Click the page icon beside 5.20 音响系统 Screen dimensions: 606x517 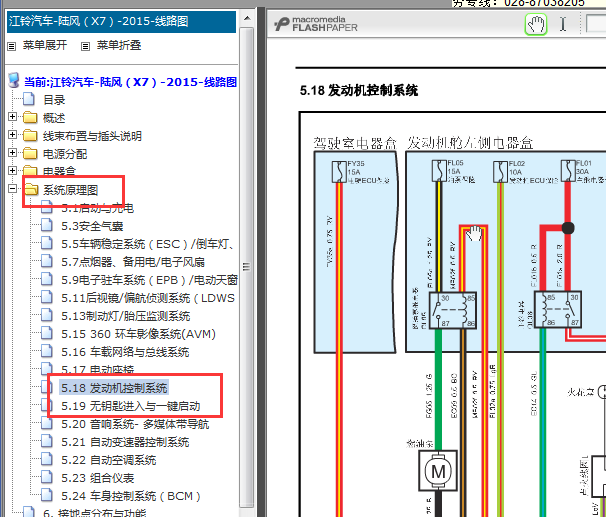pos(47,423)
